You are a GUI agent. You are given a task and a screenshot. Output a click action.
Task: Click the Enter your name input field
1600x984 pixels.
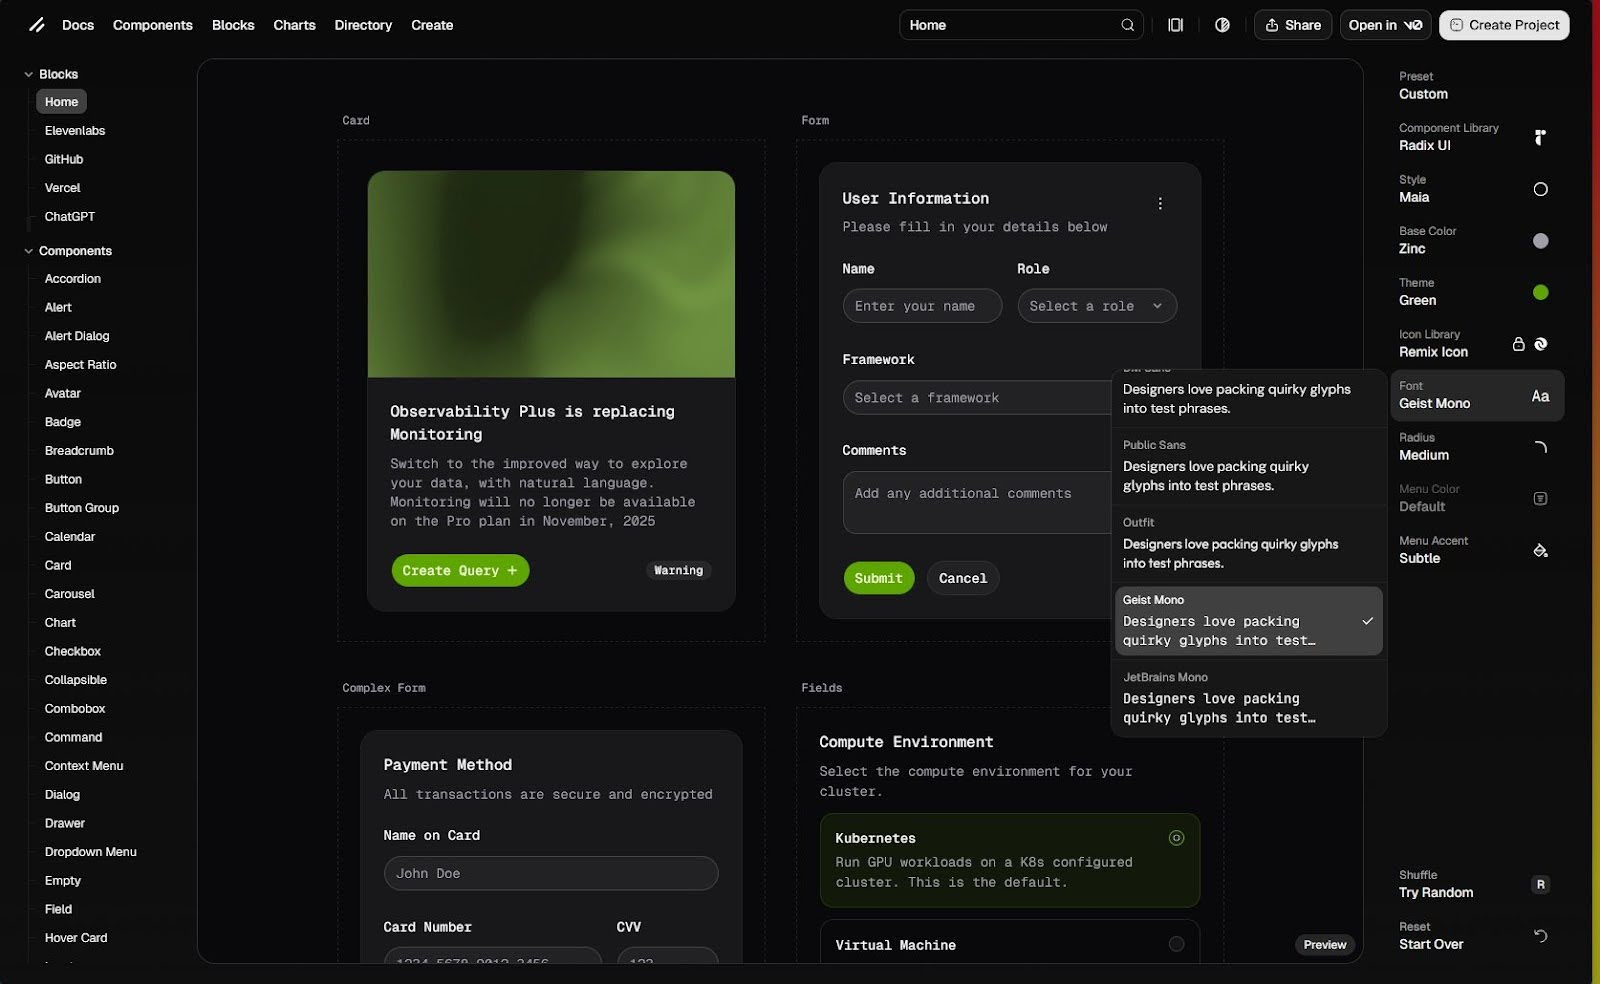(x=921, y=306)
